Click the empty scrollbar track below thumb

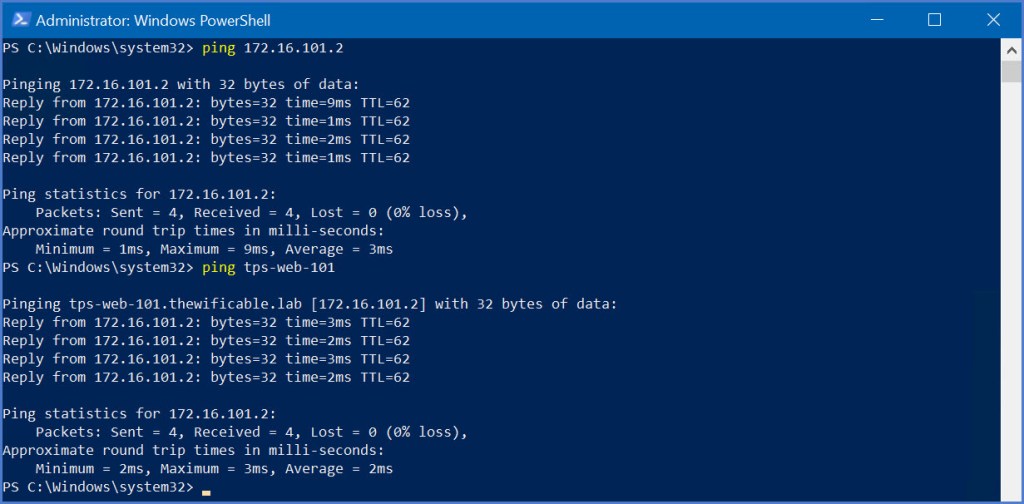(1009, 300)
